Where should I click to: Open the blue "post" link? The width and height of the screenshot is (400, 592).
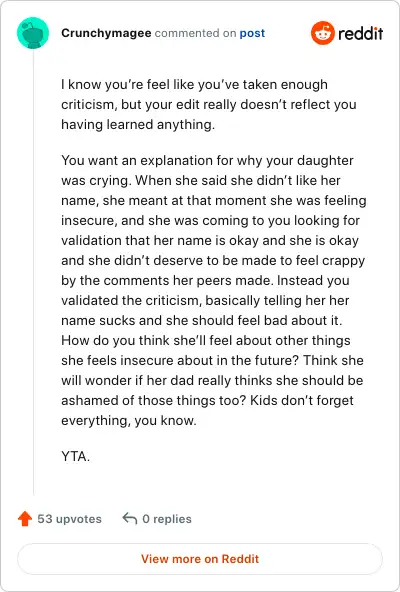252,33
